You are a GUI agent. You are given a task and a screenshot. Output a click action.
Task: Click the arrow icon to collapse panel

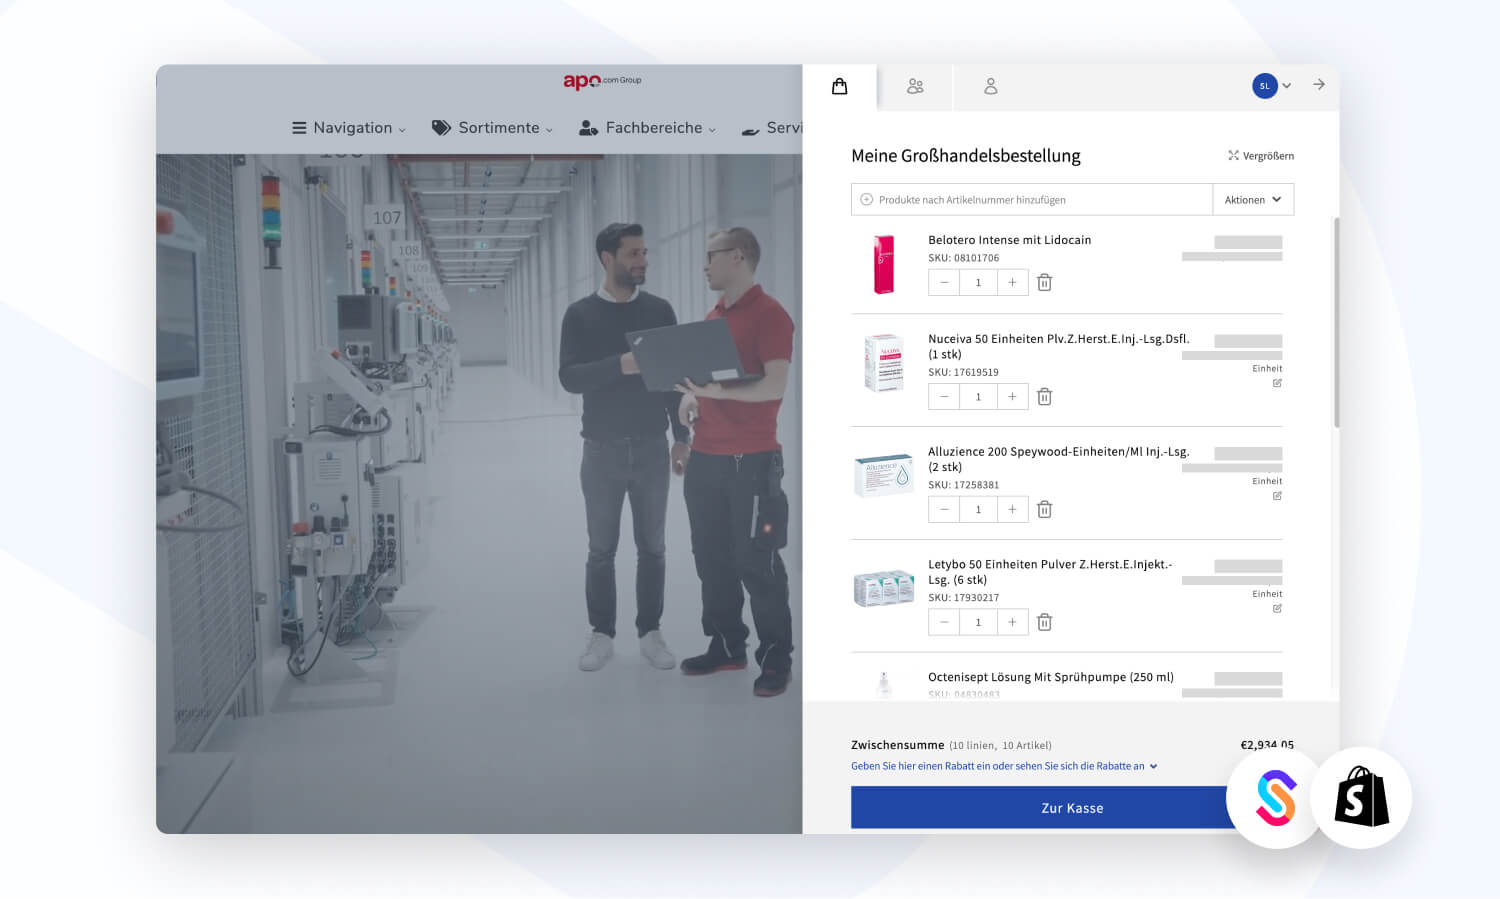click(1319, 85)
